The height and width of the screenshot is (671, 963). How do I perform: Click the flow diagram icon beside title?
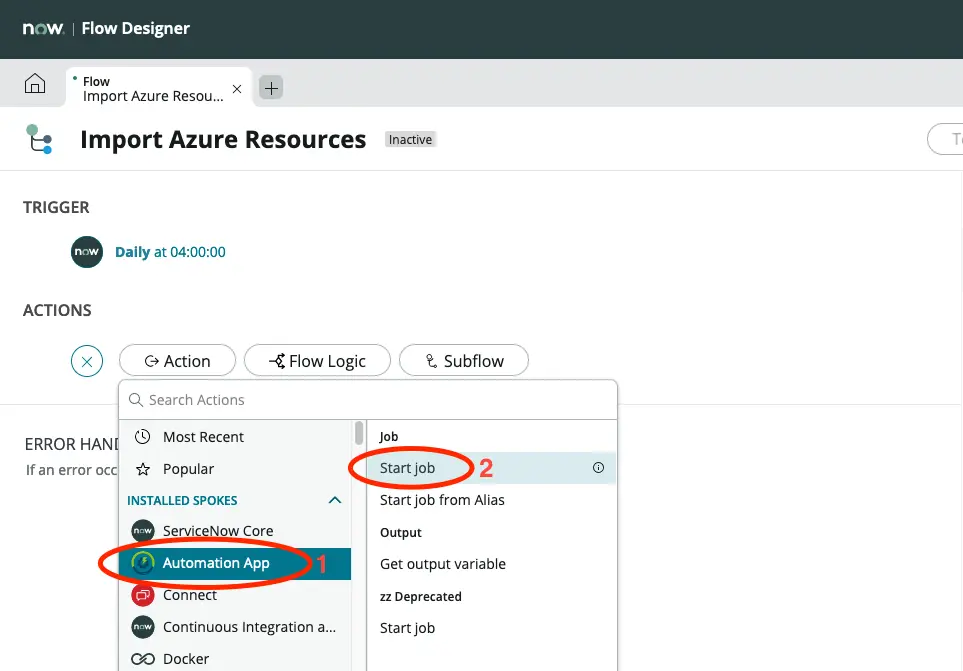39,139
